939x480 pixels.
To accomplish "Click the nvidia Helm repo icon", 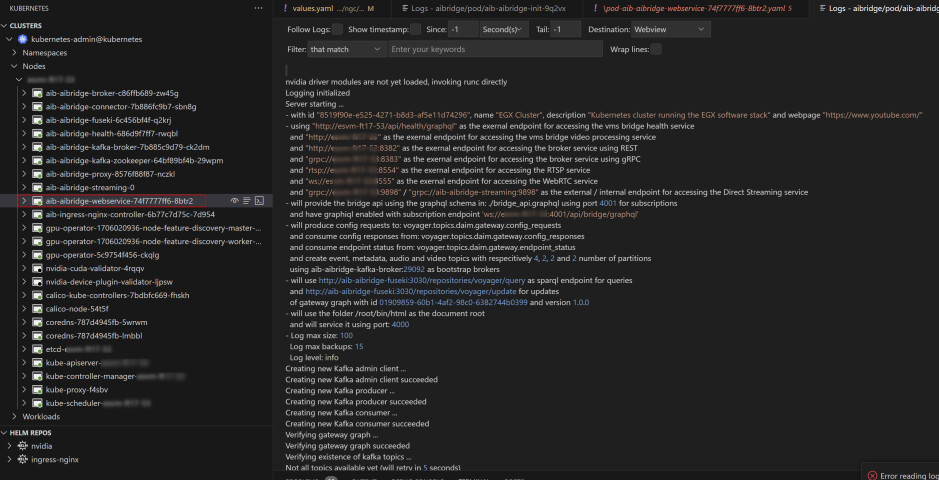I will point(22,446).
